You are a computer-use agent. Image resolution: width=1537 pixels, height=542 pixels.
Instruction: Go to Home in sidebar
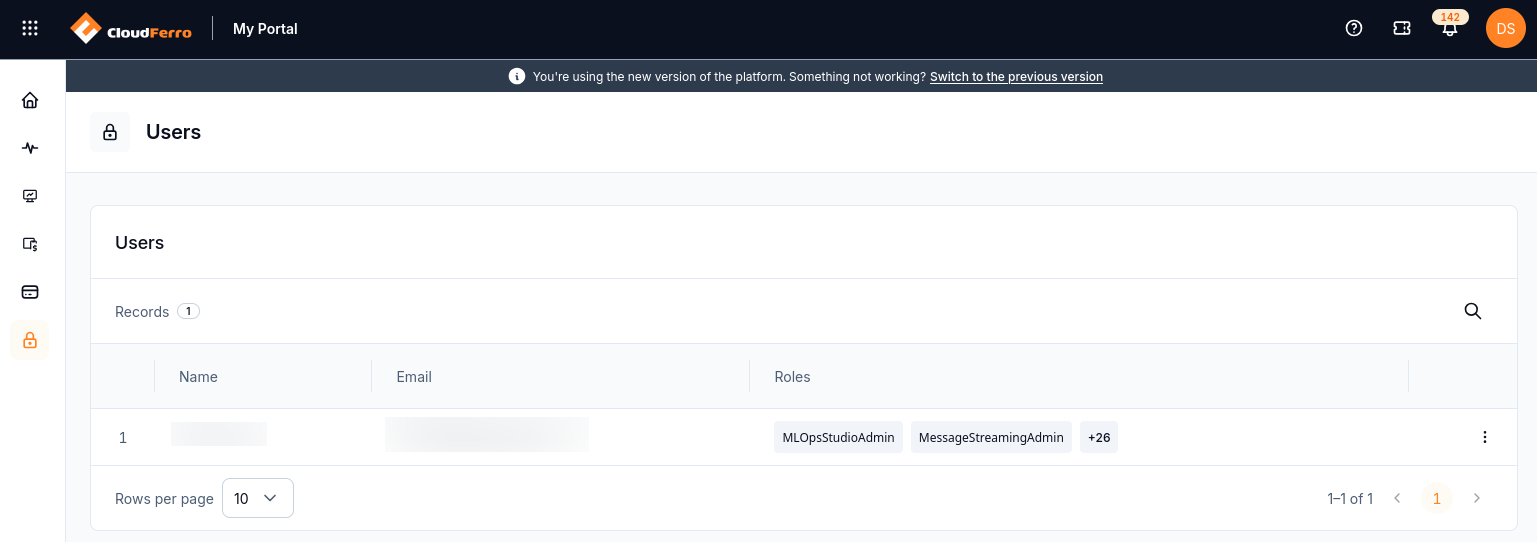click(30, 100)
